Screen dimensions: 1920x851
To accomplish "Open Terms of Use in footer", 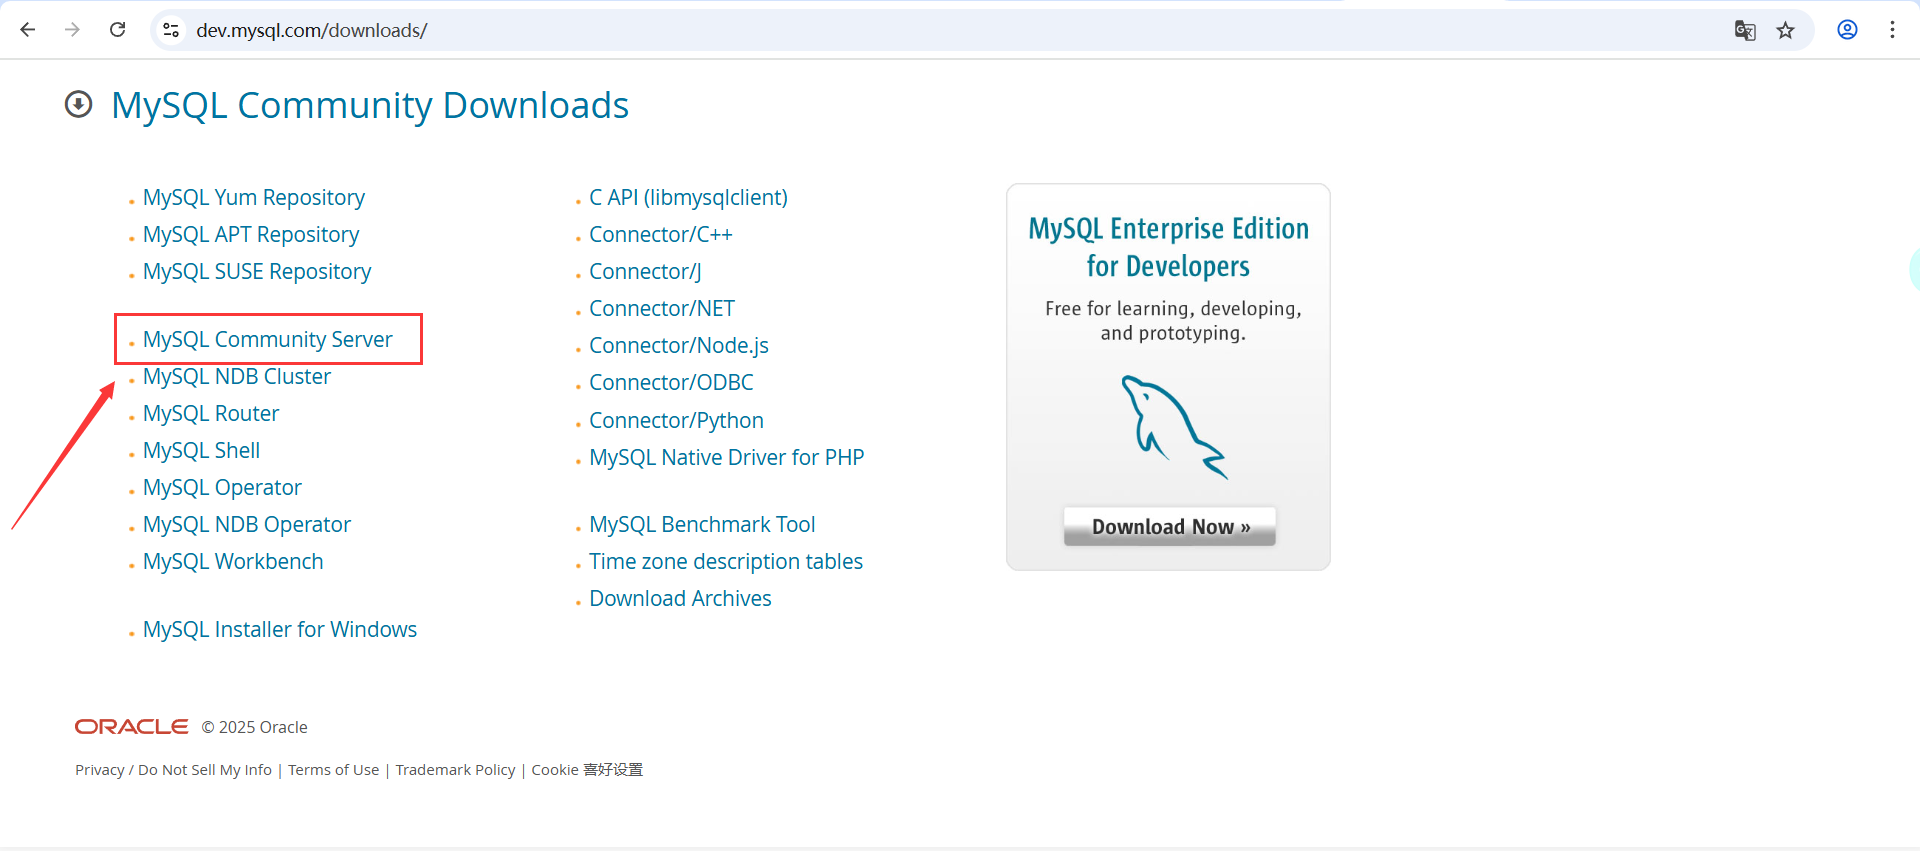I will click(x=334, y=770).
